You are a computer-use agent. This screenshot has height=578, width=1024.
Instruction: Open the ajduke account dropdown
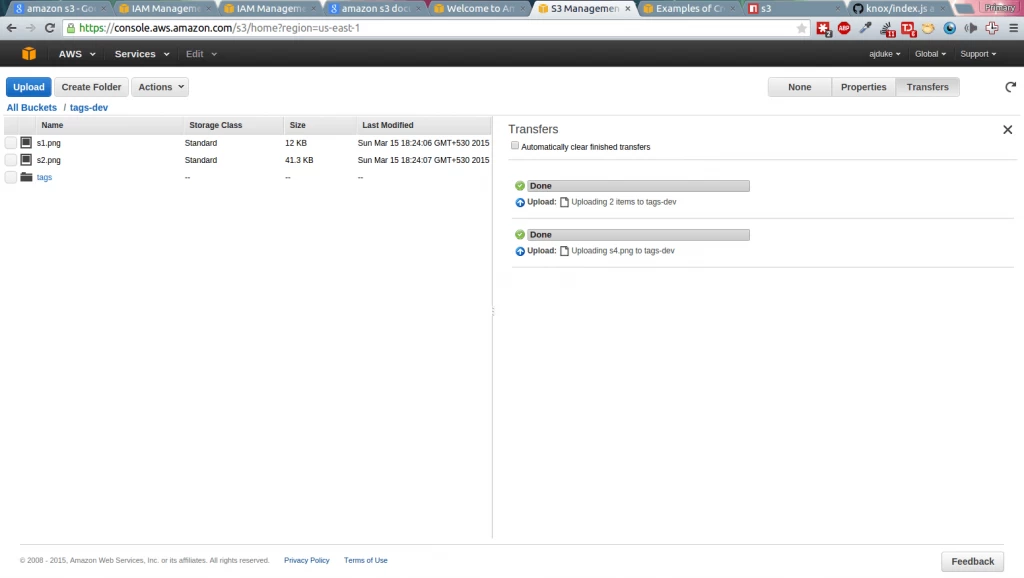point(884,54)
